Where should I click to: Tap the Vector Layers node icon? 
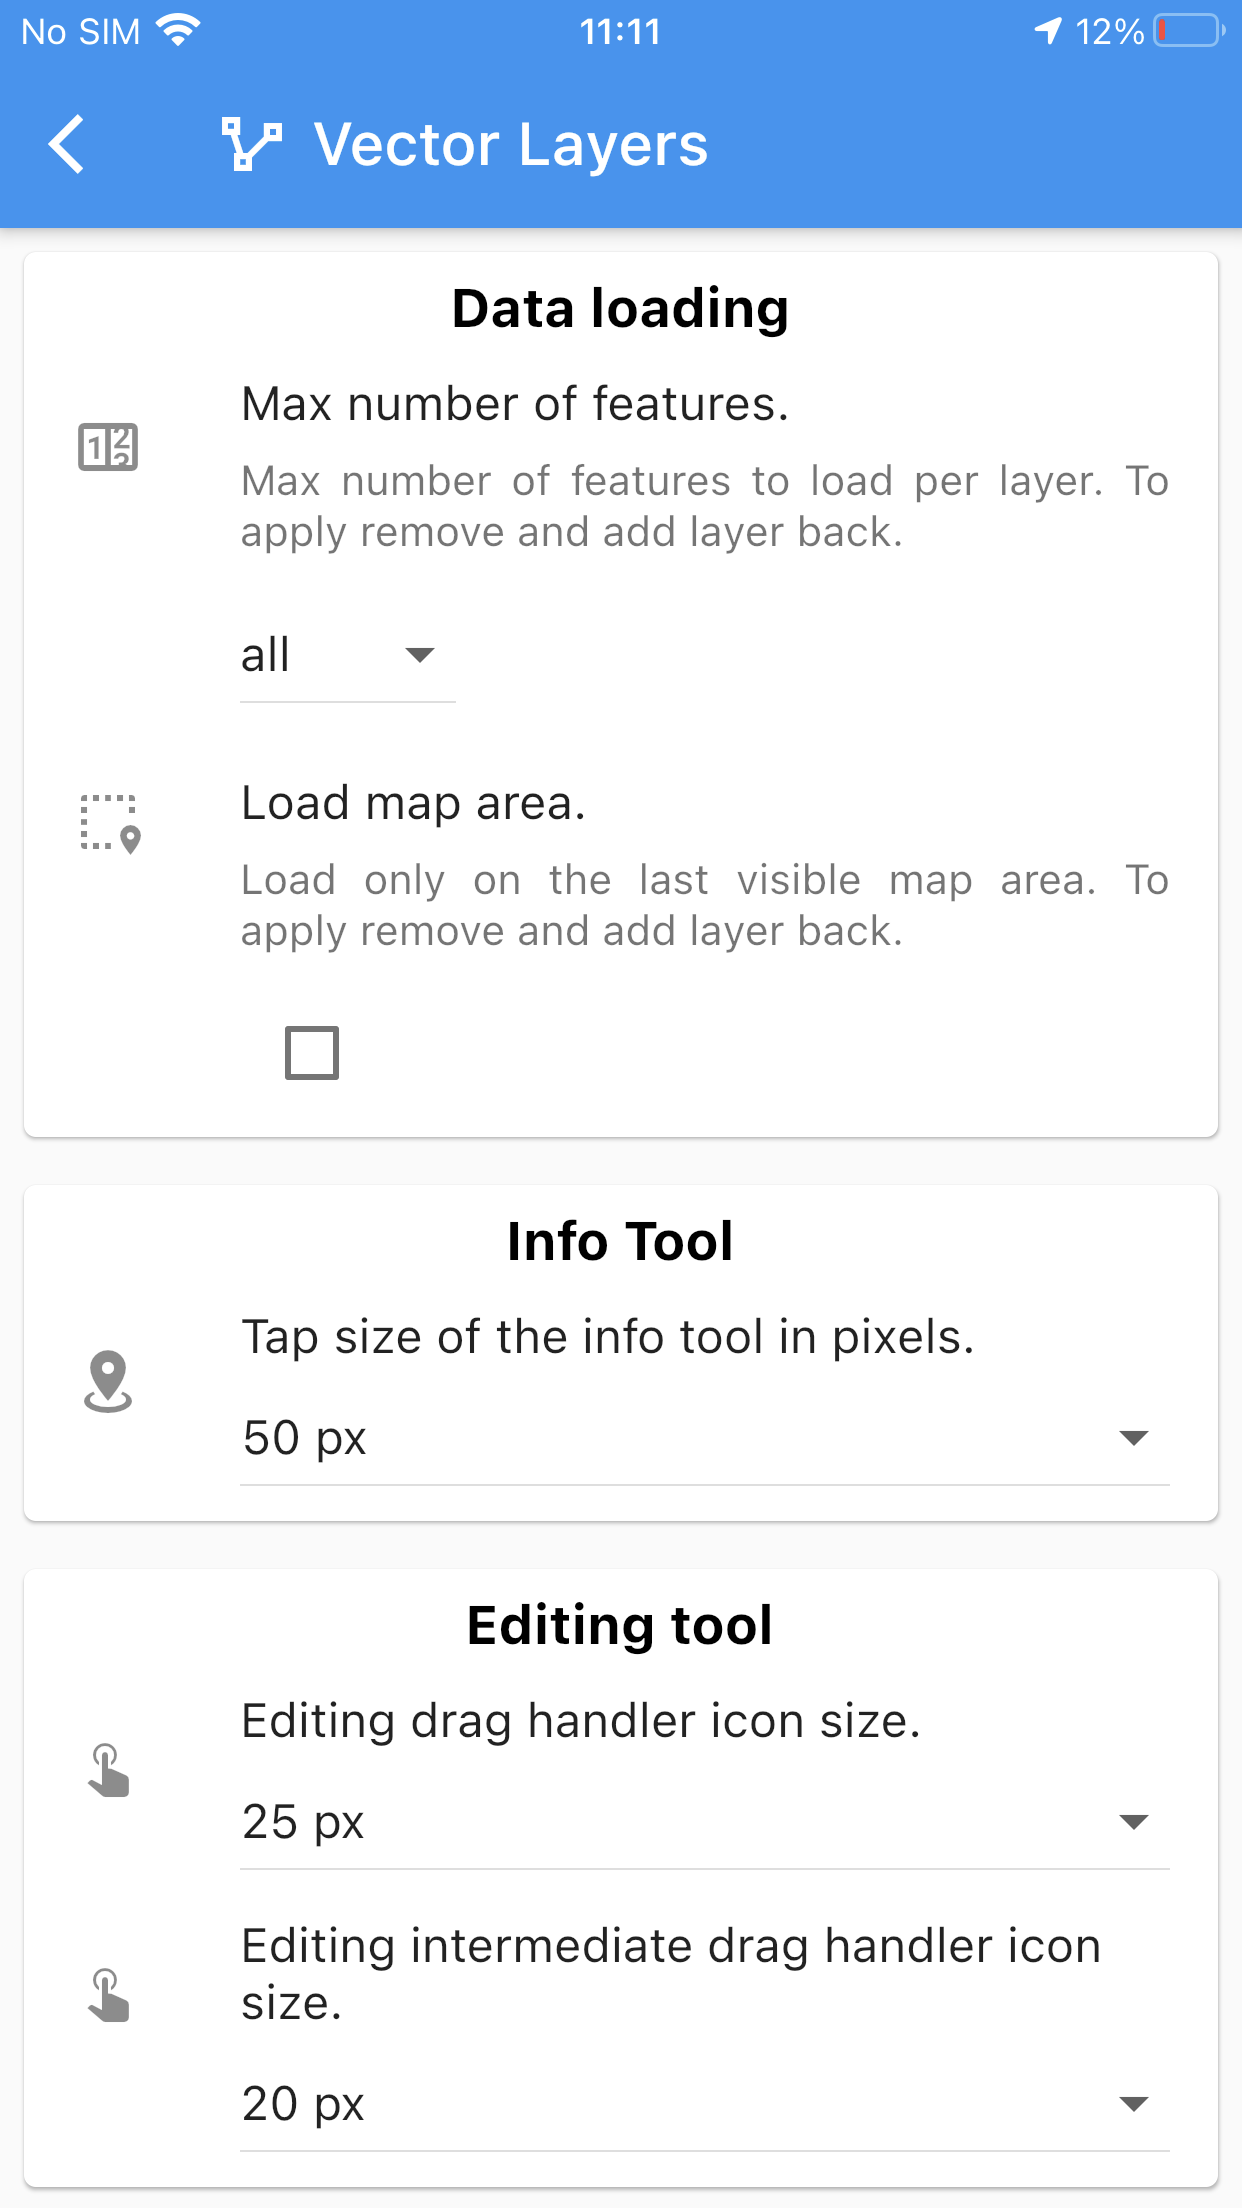pos(251,144)
